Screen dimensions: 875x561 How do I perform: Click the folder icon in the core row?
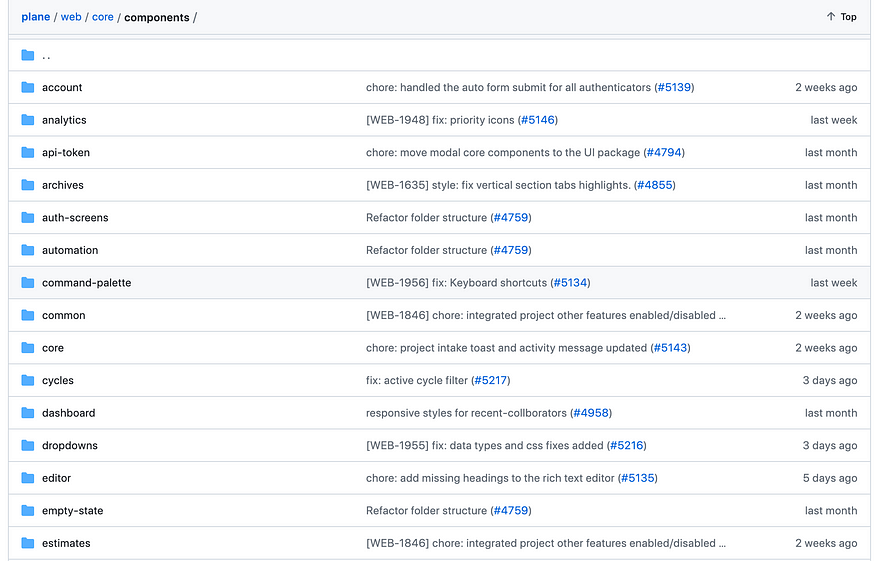pyautogui.click(x=27, y=348)
